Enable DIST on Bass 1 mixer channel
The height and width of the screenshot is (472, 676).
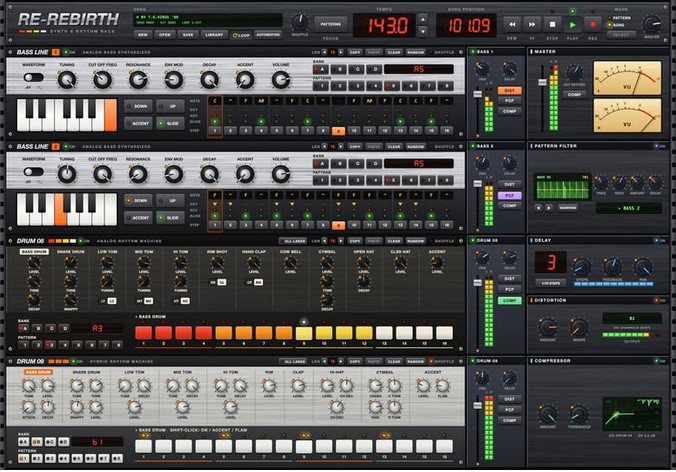click(510, 91)
